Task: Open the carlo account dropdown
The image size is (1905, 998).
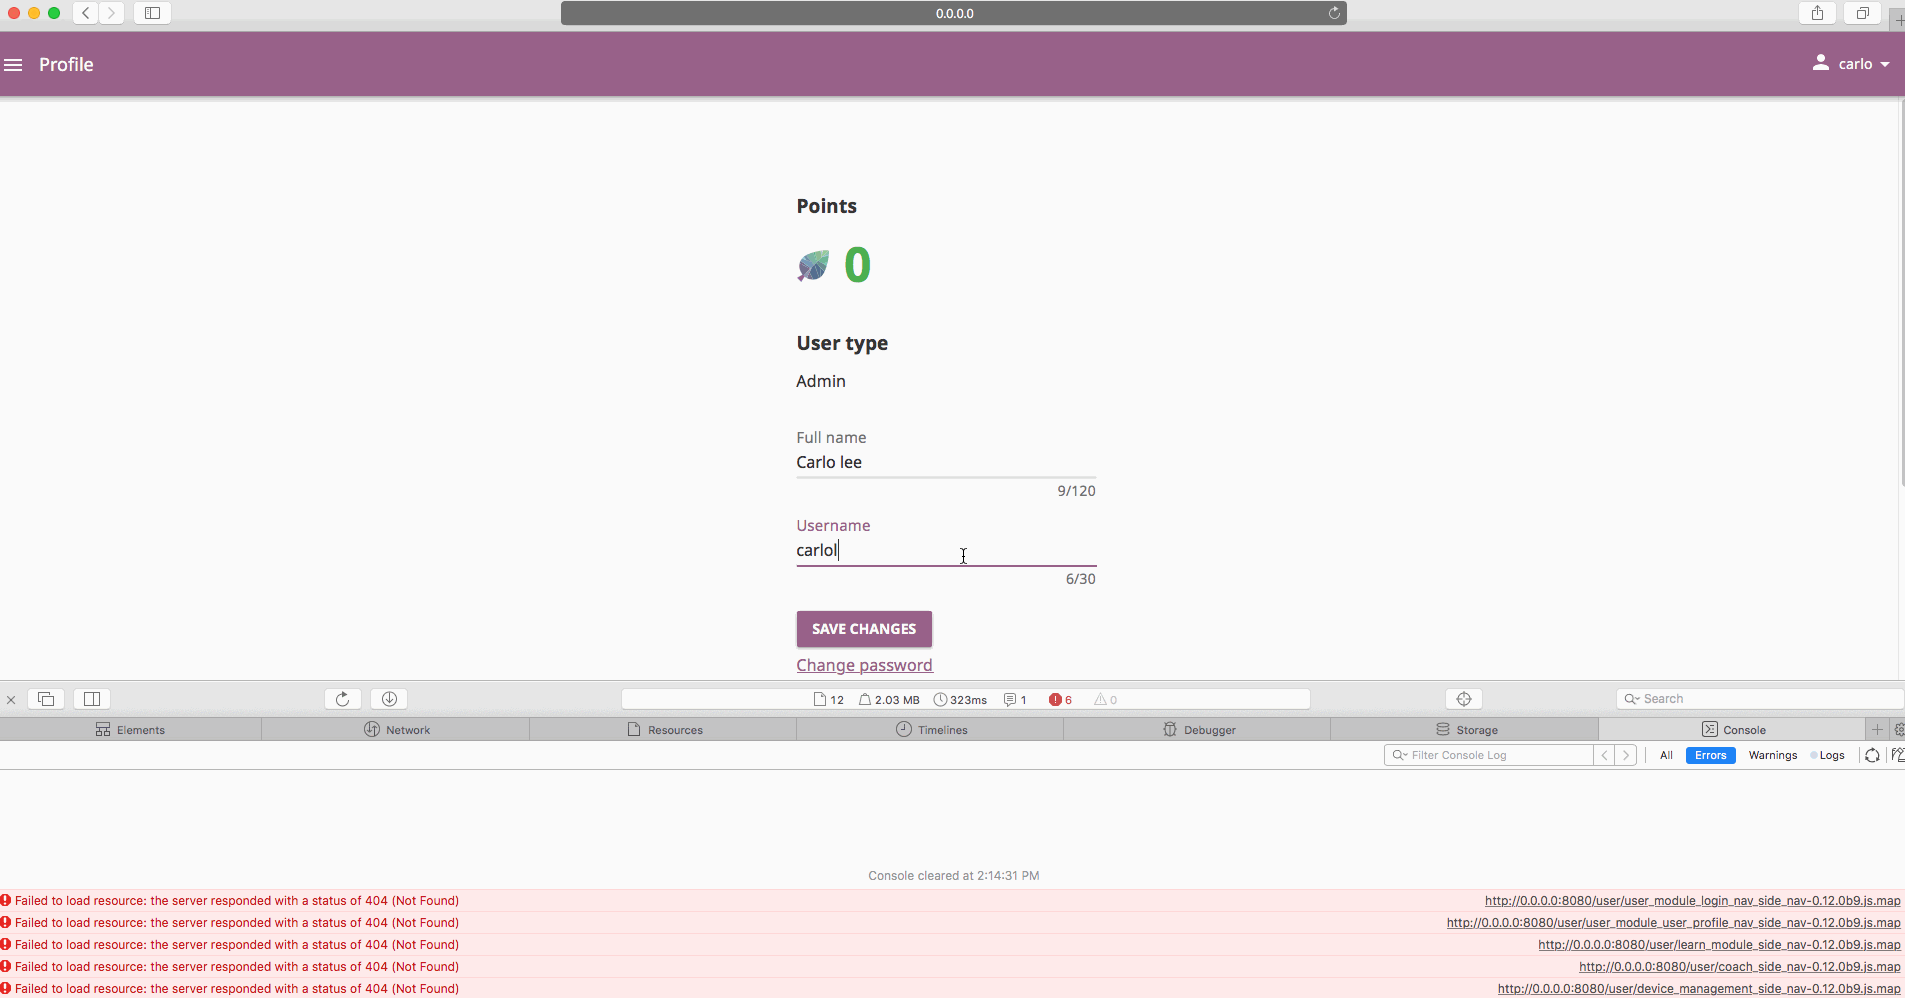Action: [x=1851, y=63]
